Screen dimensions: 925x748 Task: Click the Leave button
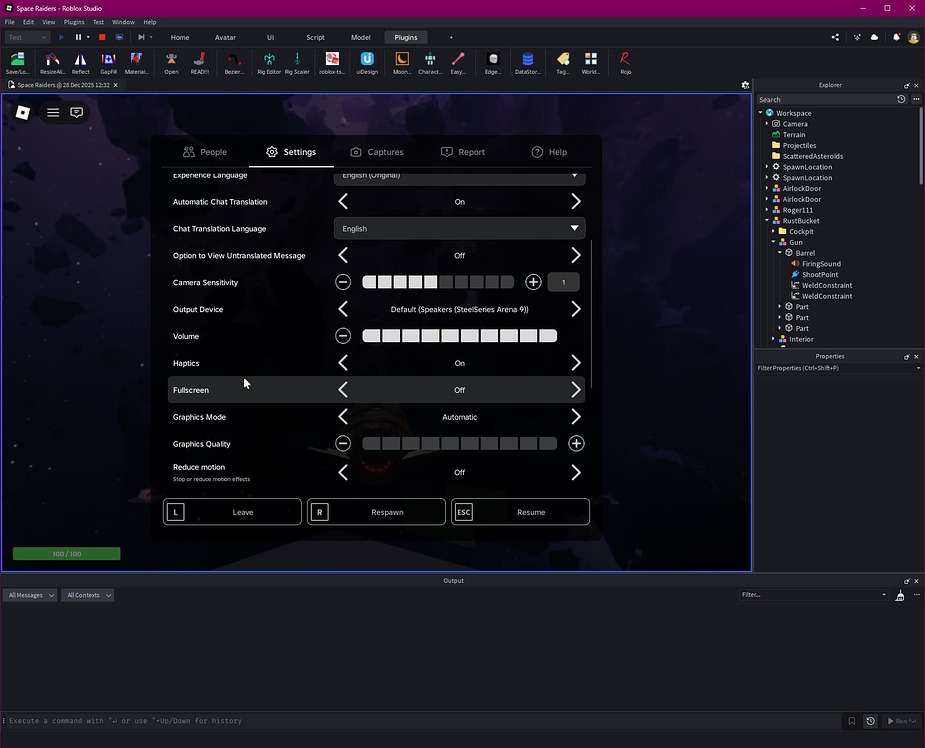pos(232,512)
